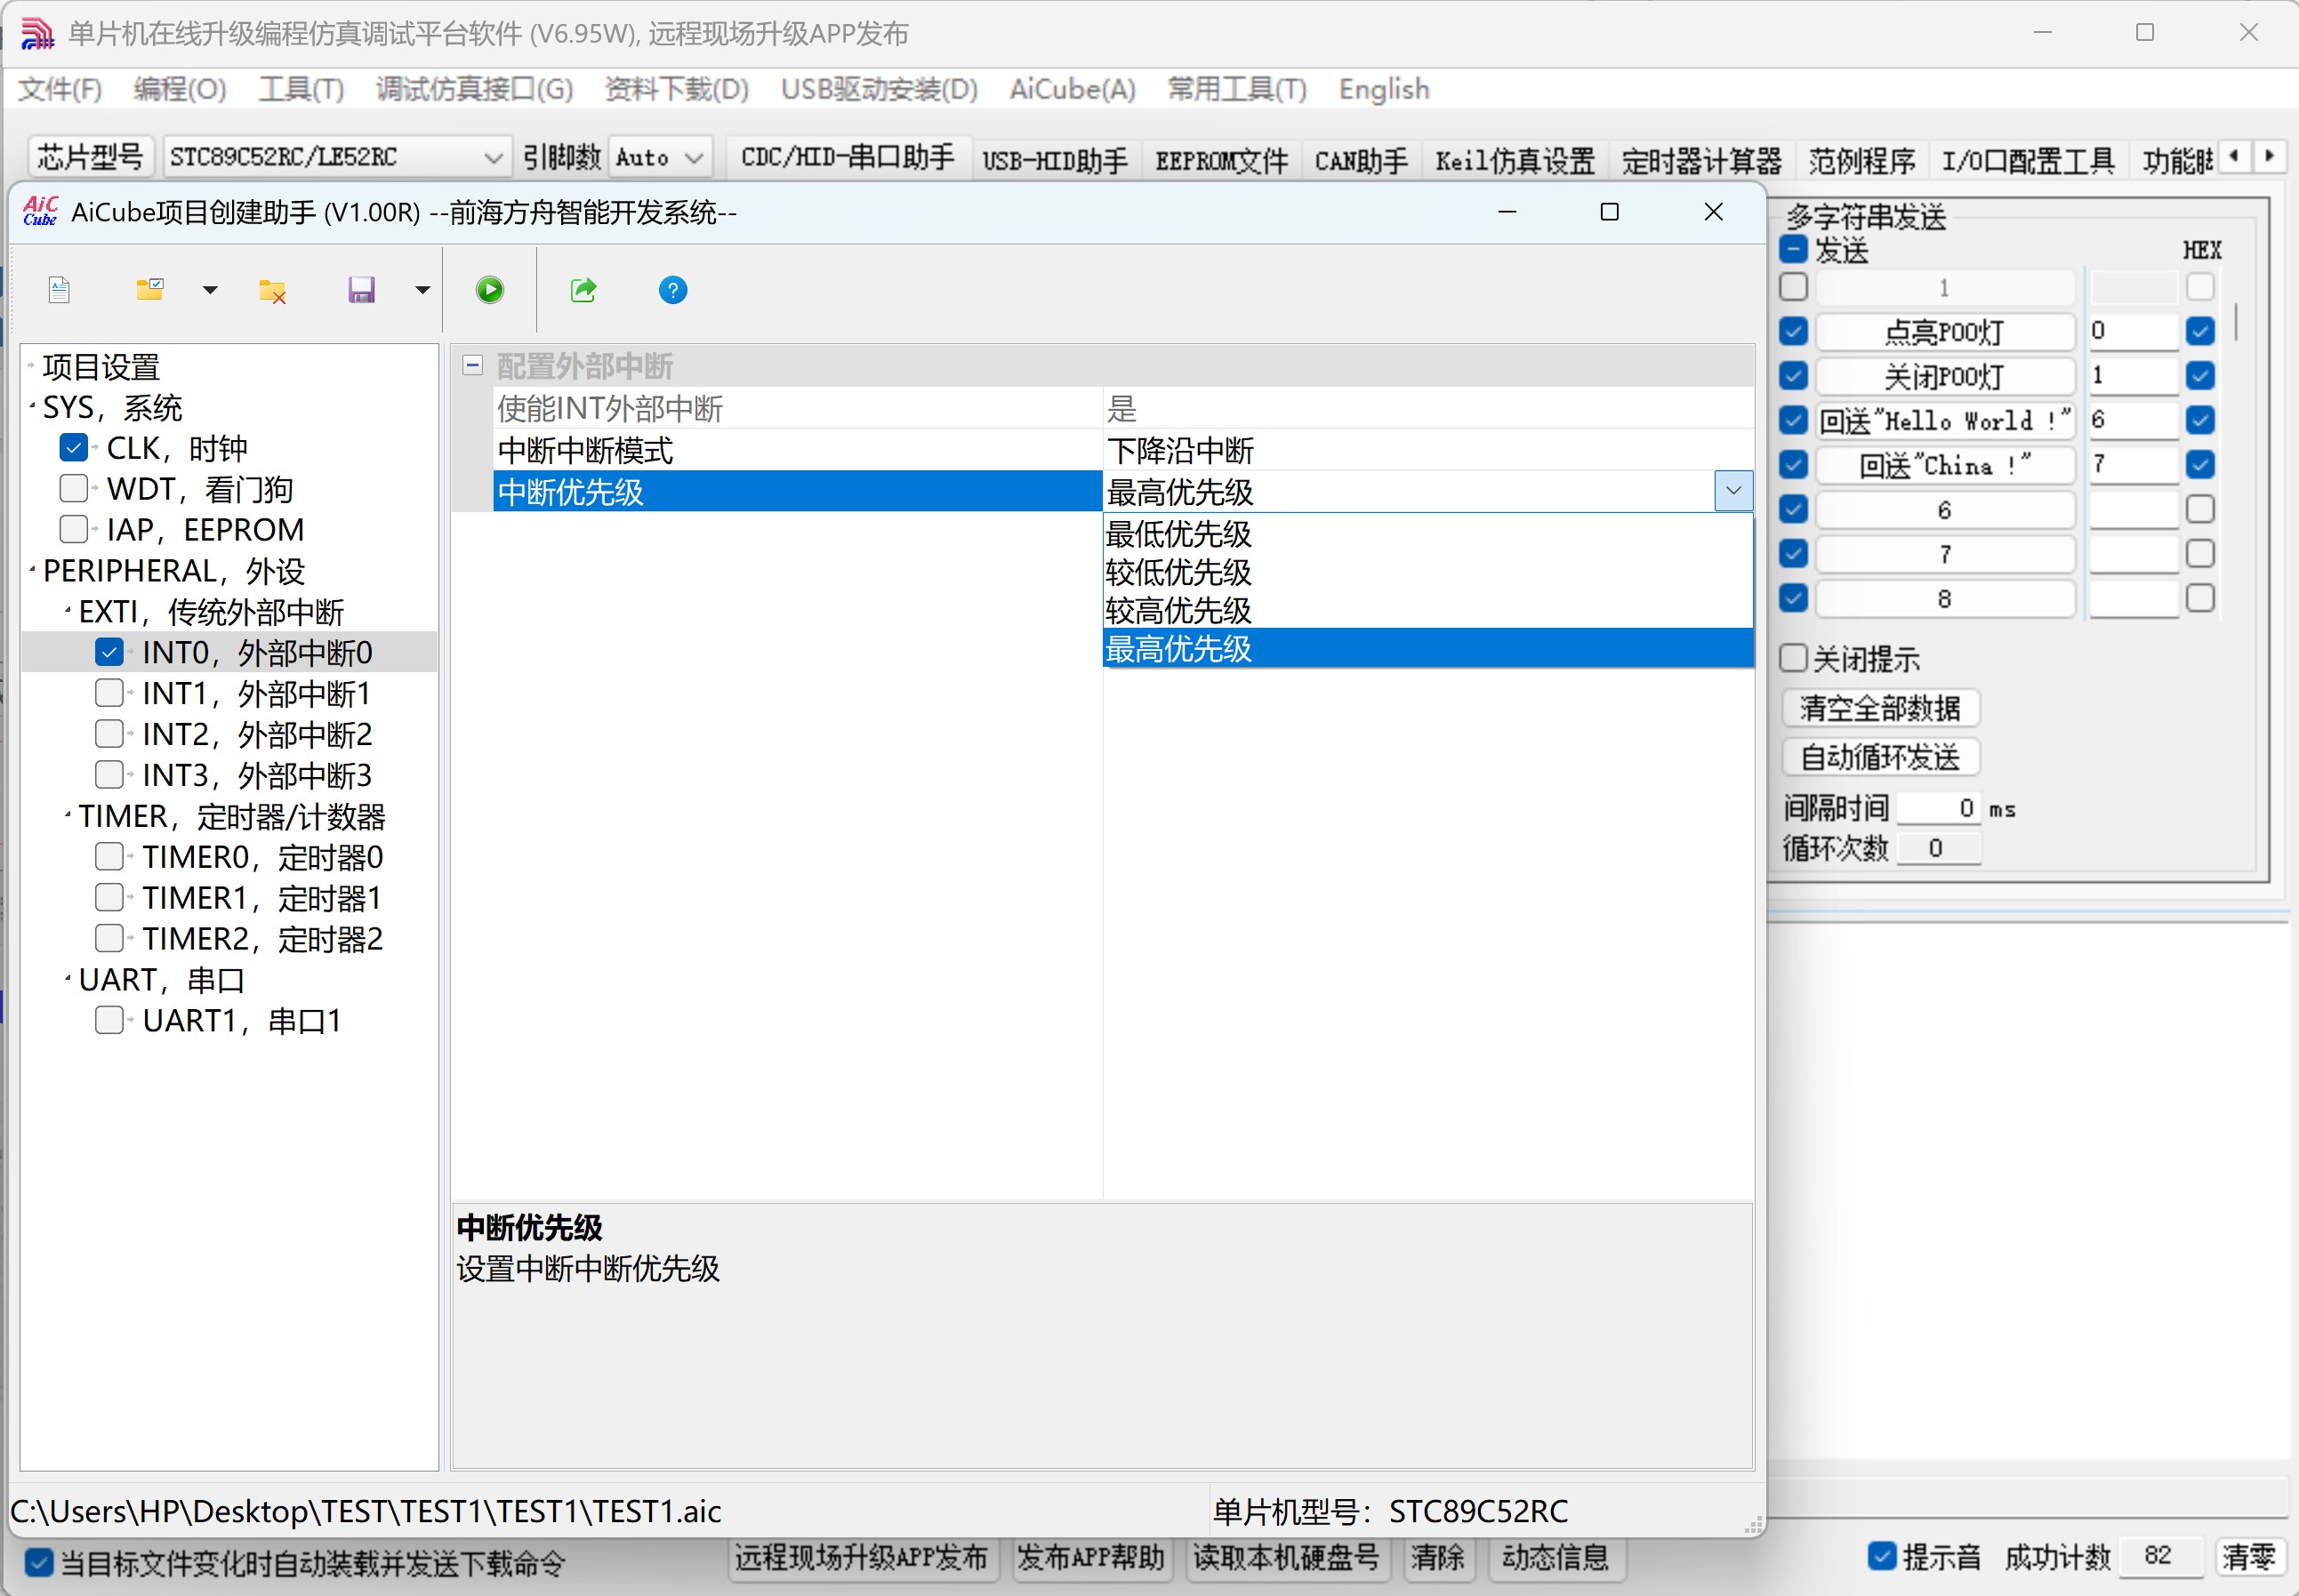Open the 文件(F) menu
Viewport: 2299px width, 1596px height.
point(60,89)
